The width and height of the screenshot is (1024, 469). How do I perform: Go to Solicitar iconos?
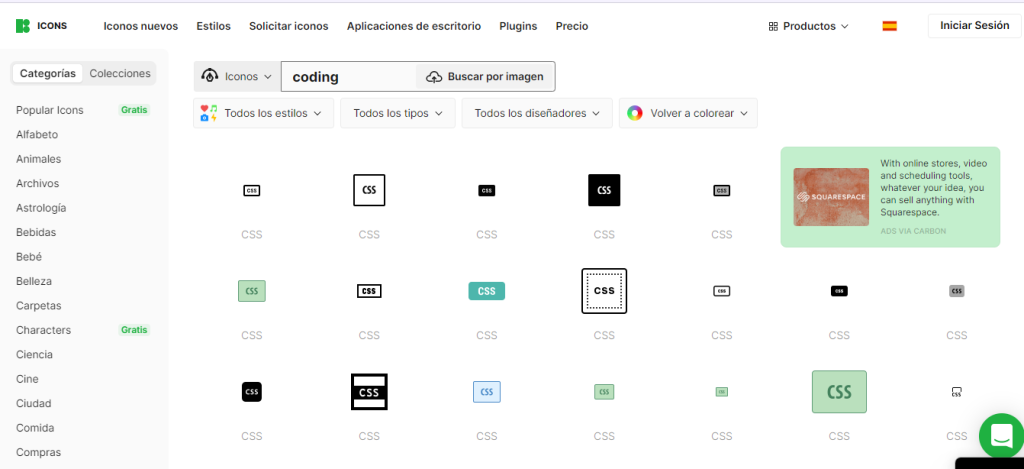click(x=289, y=26)
